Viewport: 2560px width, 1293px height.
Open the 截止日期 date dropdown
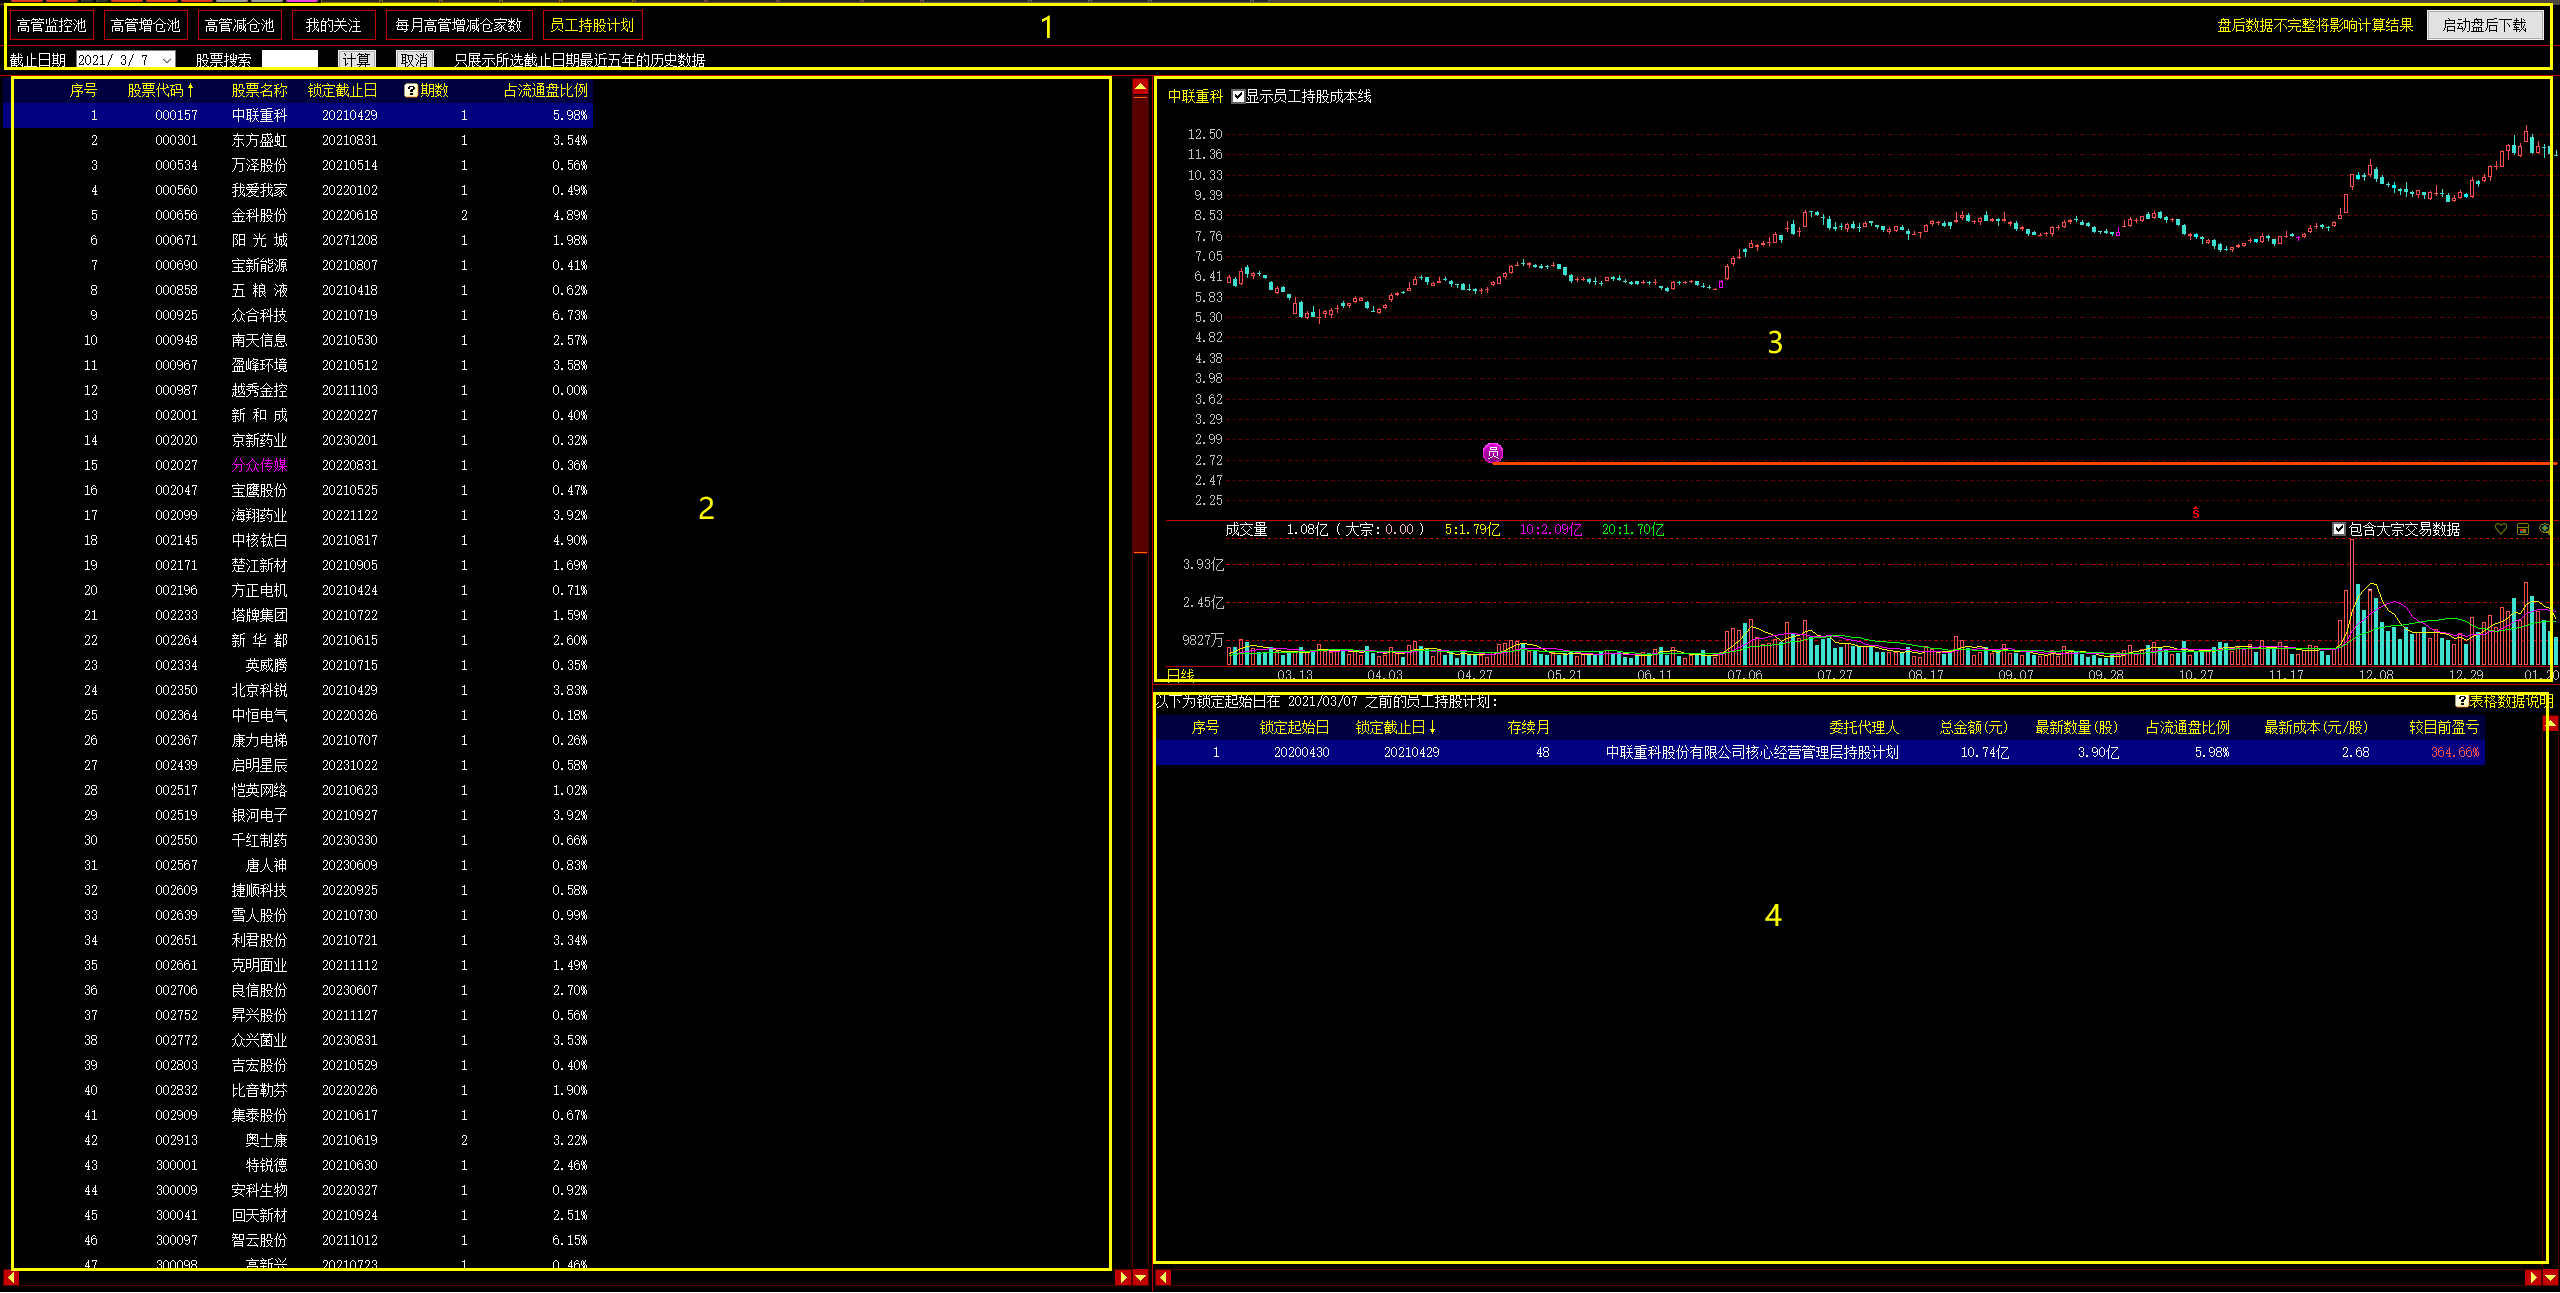click(x=167, y=60)
